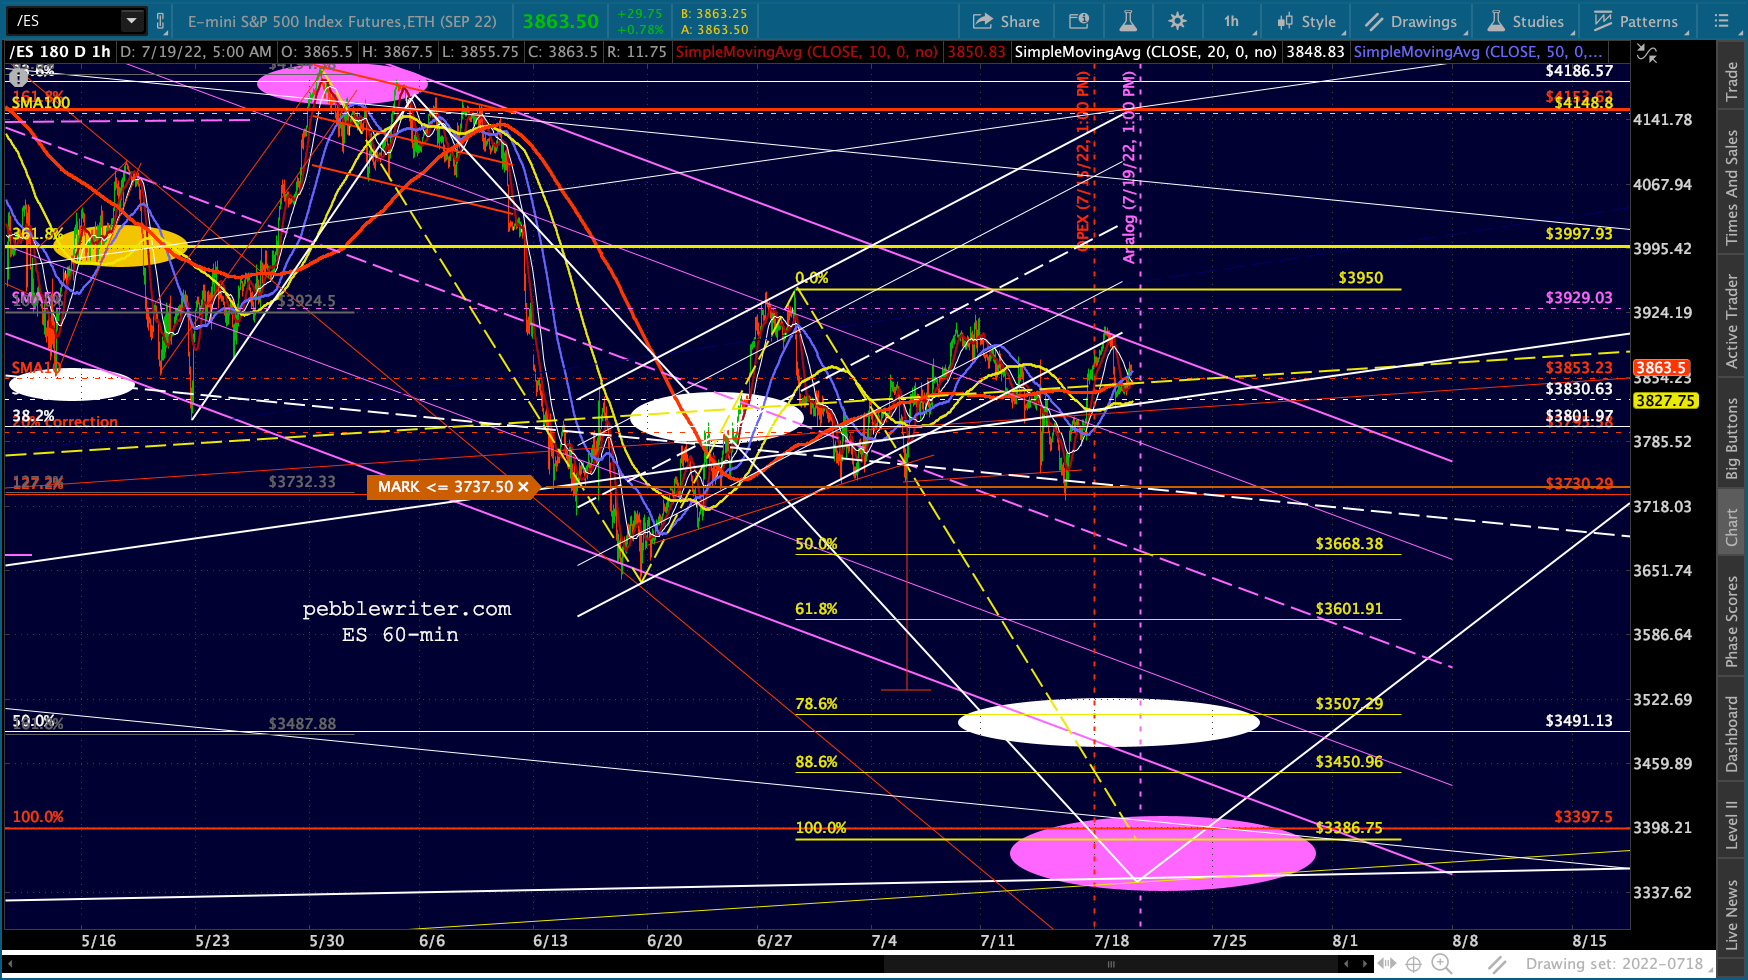The image size is (1748, 980).
Task: Click the chart info card icon
Action: click(1079, 21)
